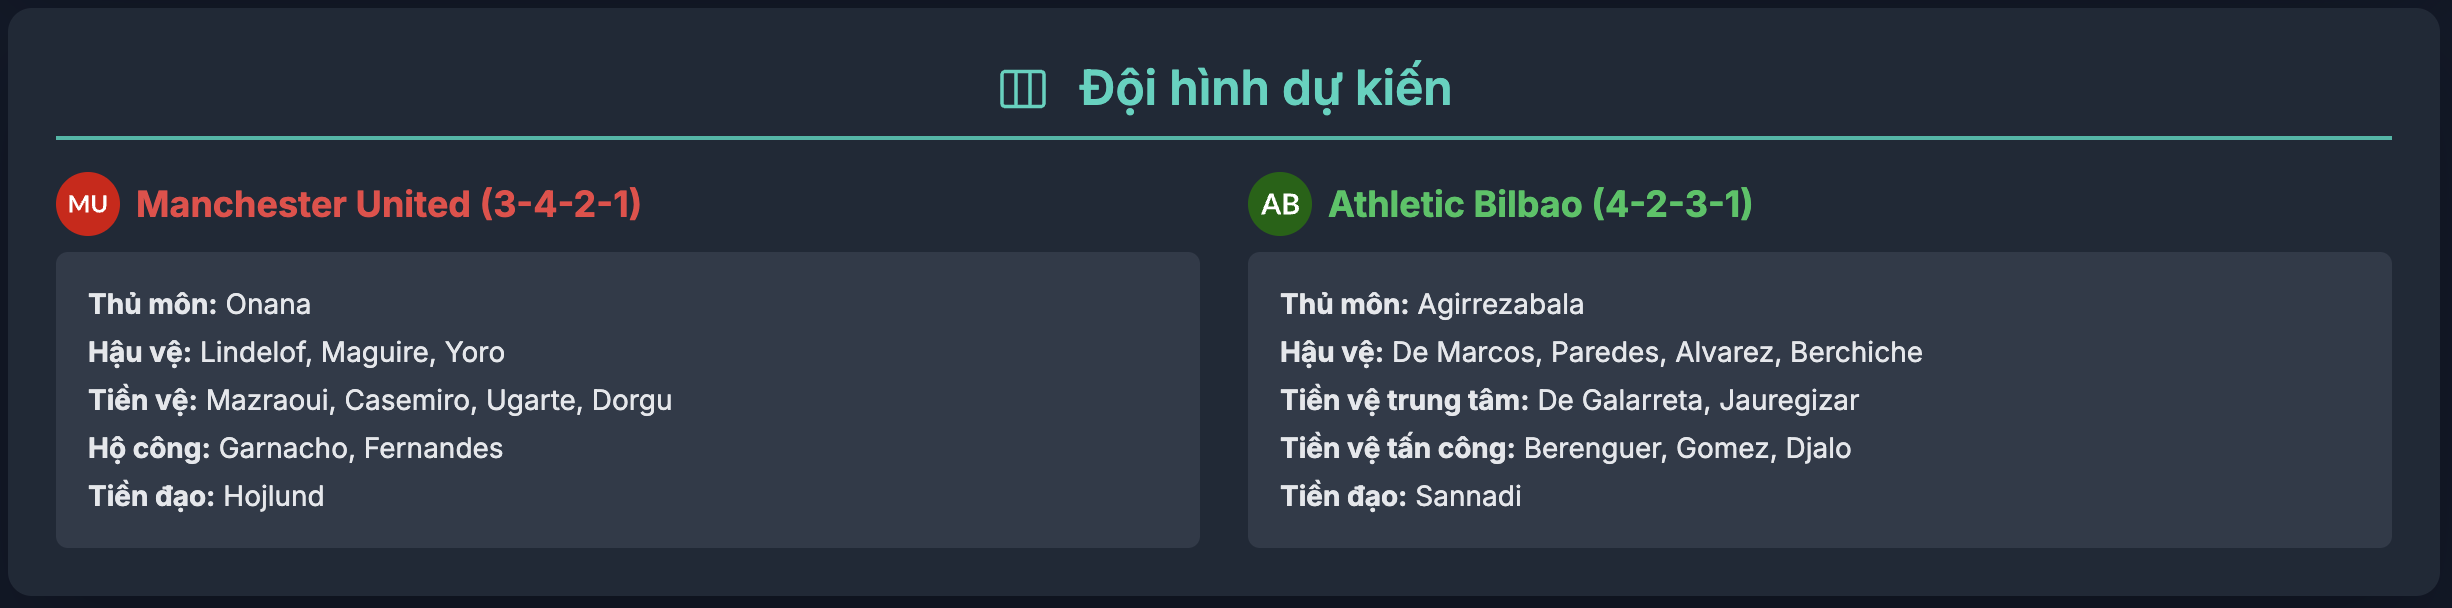Click the Đội hình dự kiến heading
This screenshot has height=608, width=2452.
point(1265,88)
